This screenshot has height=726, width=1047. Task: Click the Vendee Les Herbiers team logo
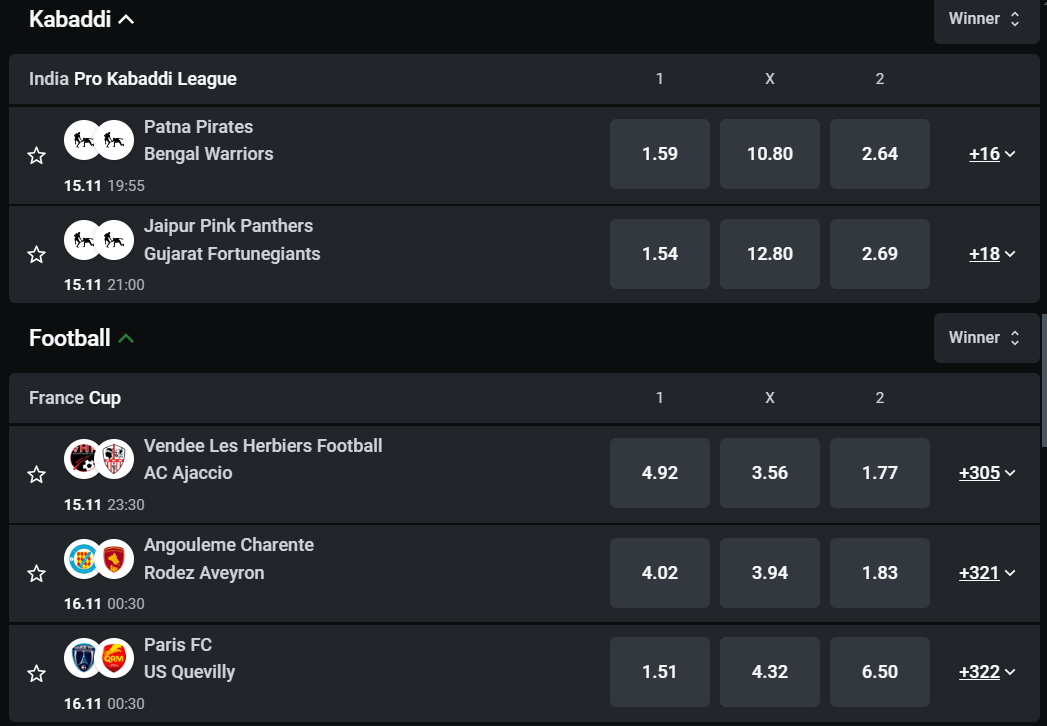[x=82, y=459]
